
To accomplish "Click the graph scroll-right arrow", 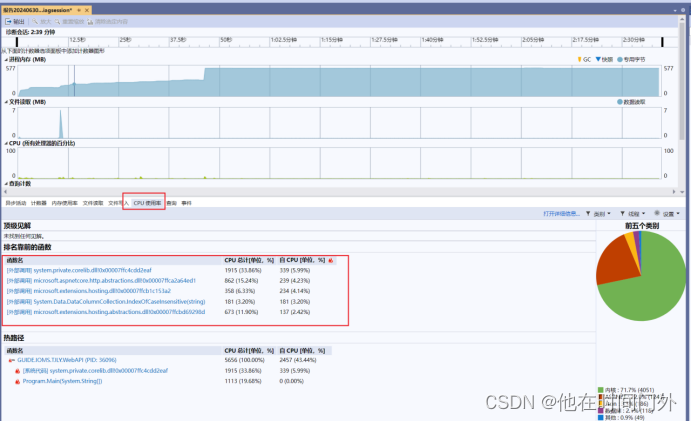I will (x=674, y=192).
